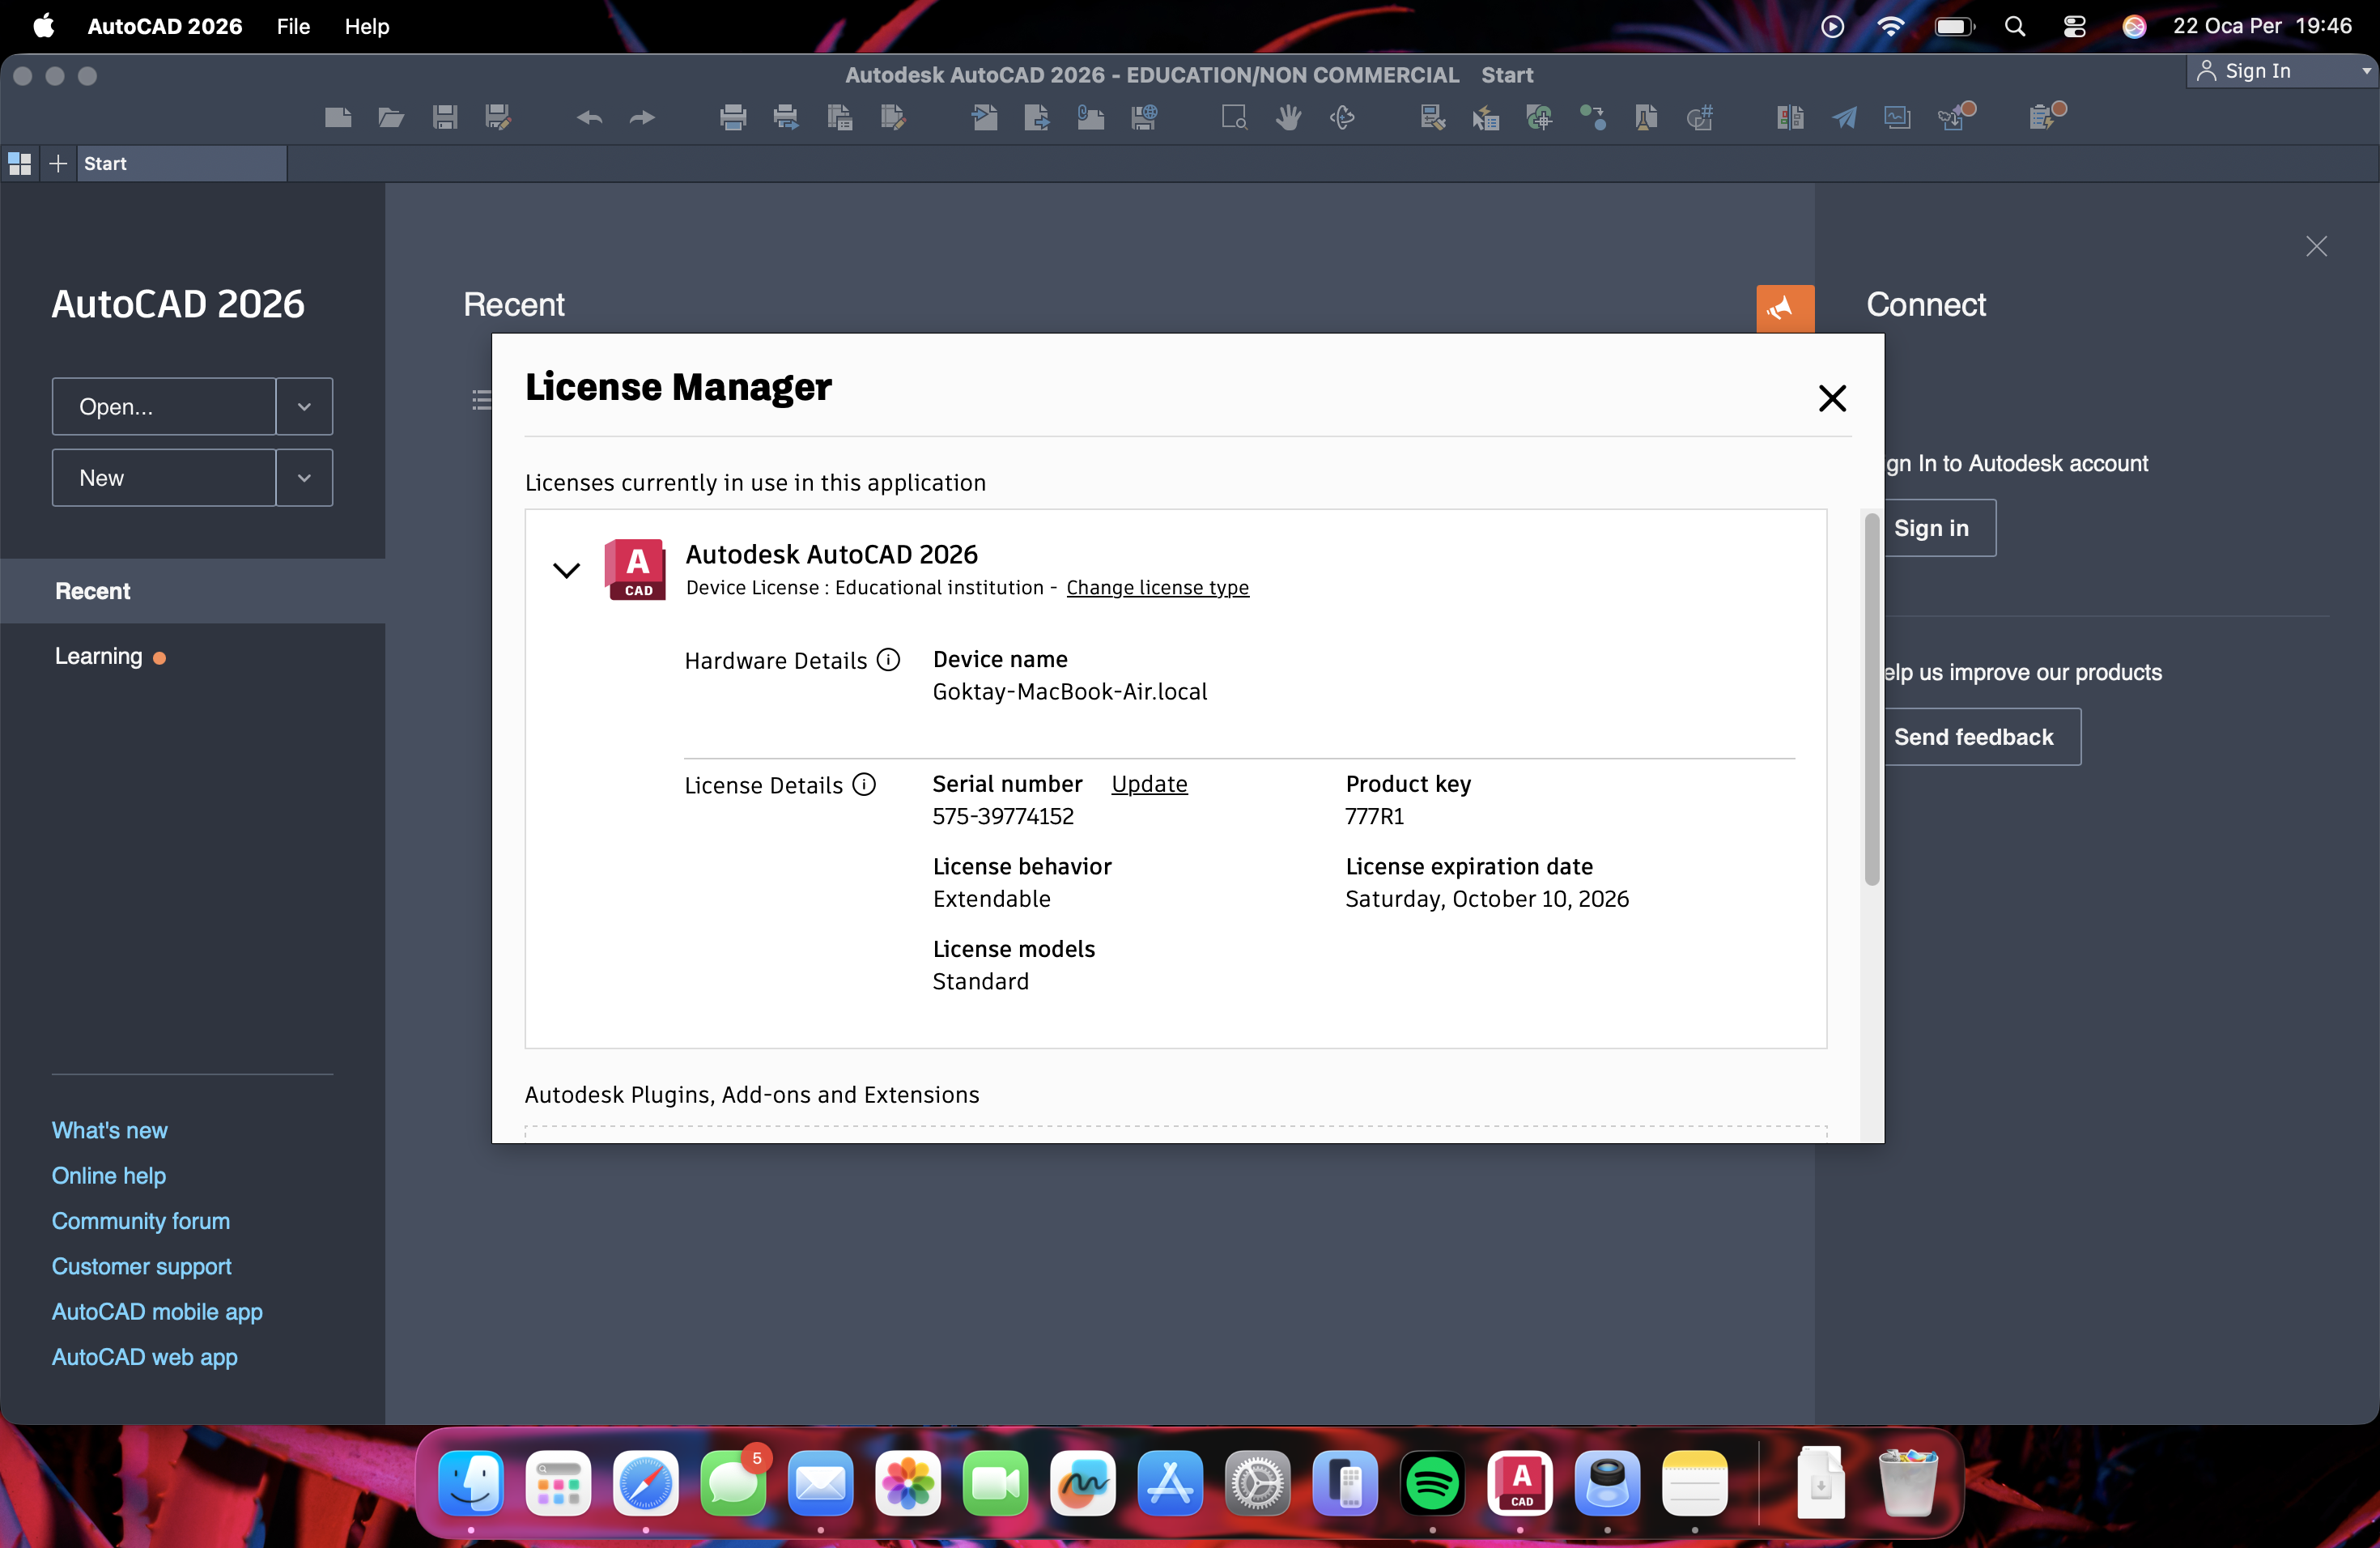The height and width of the screenshot is (1548, 2380).
Task: Click the floppy-with-globe save to web icon
Action: pos(1144,118)
